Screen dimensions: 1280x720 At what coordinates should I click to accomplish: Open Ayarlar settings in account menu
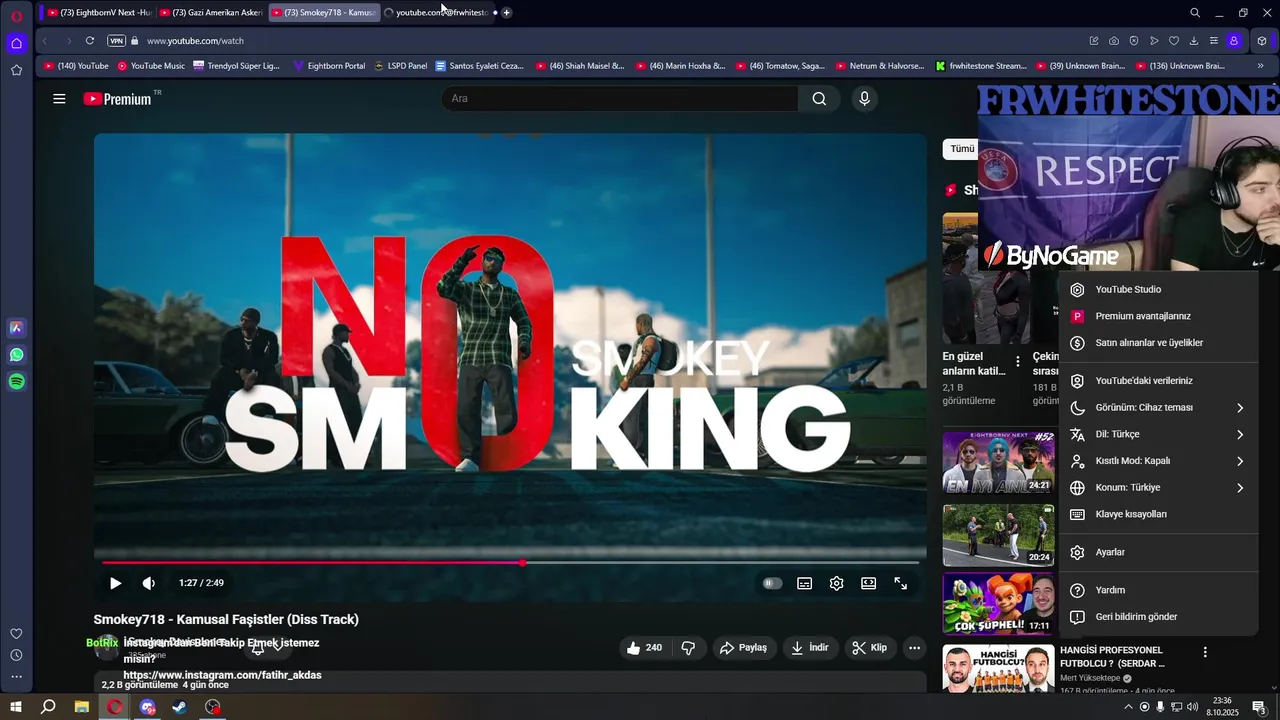(x=1158, y=553)
